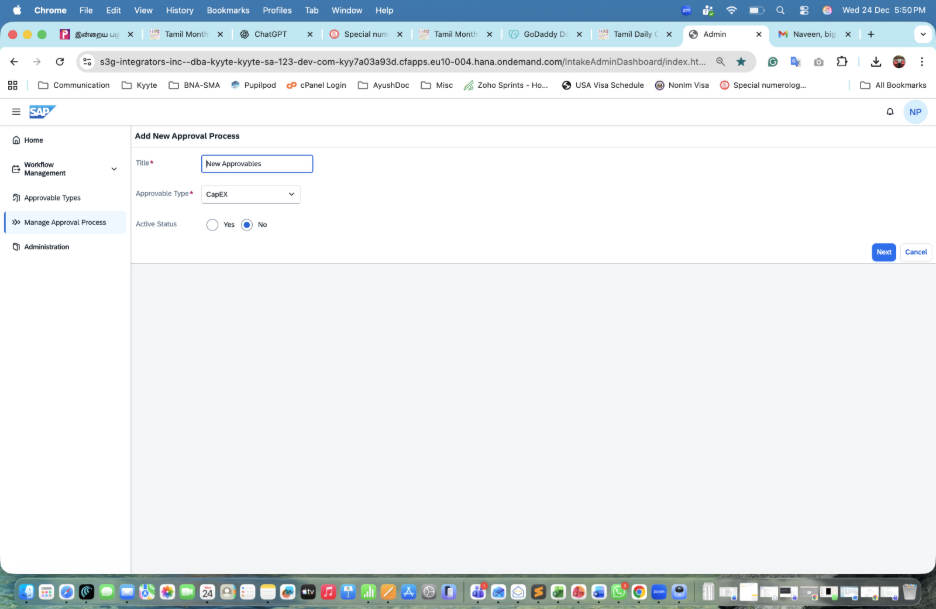Switch to the ChatGPT tab
Screen dimensions: 936x609
tap(277, 35)
